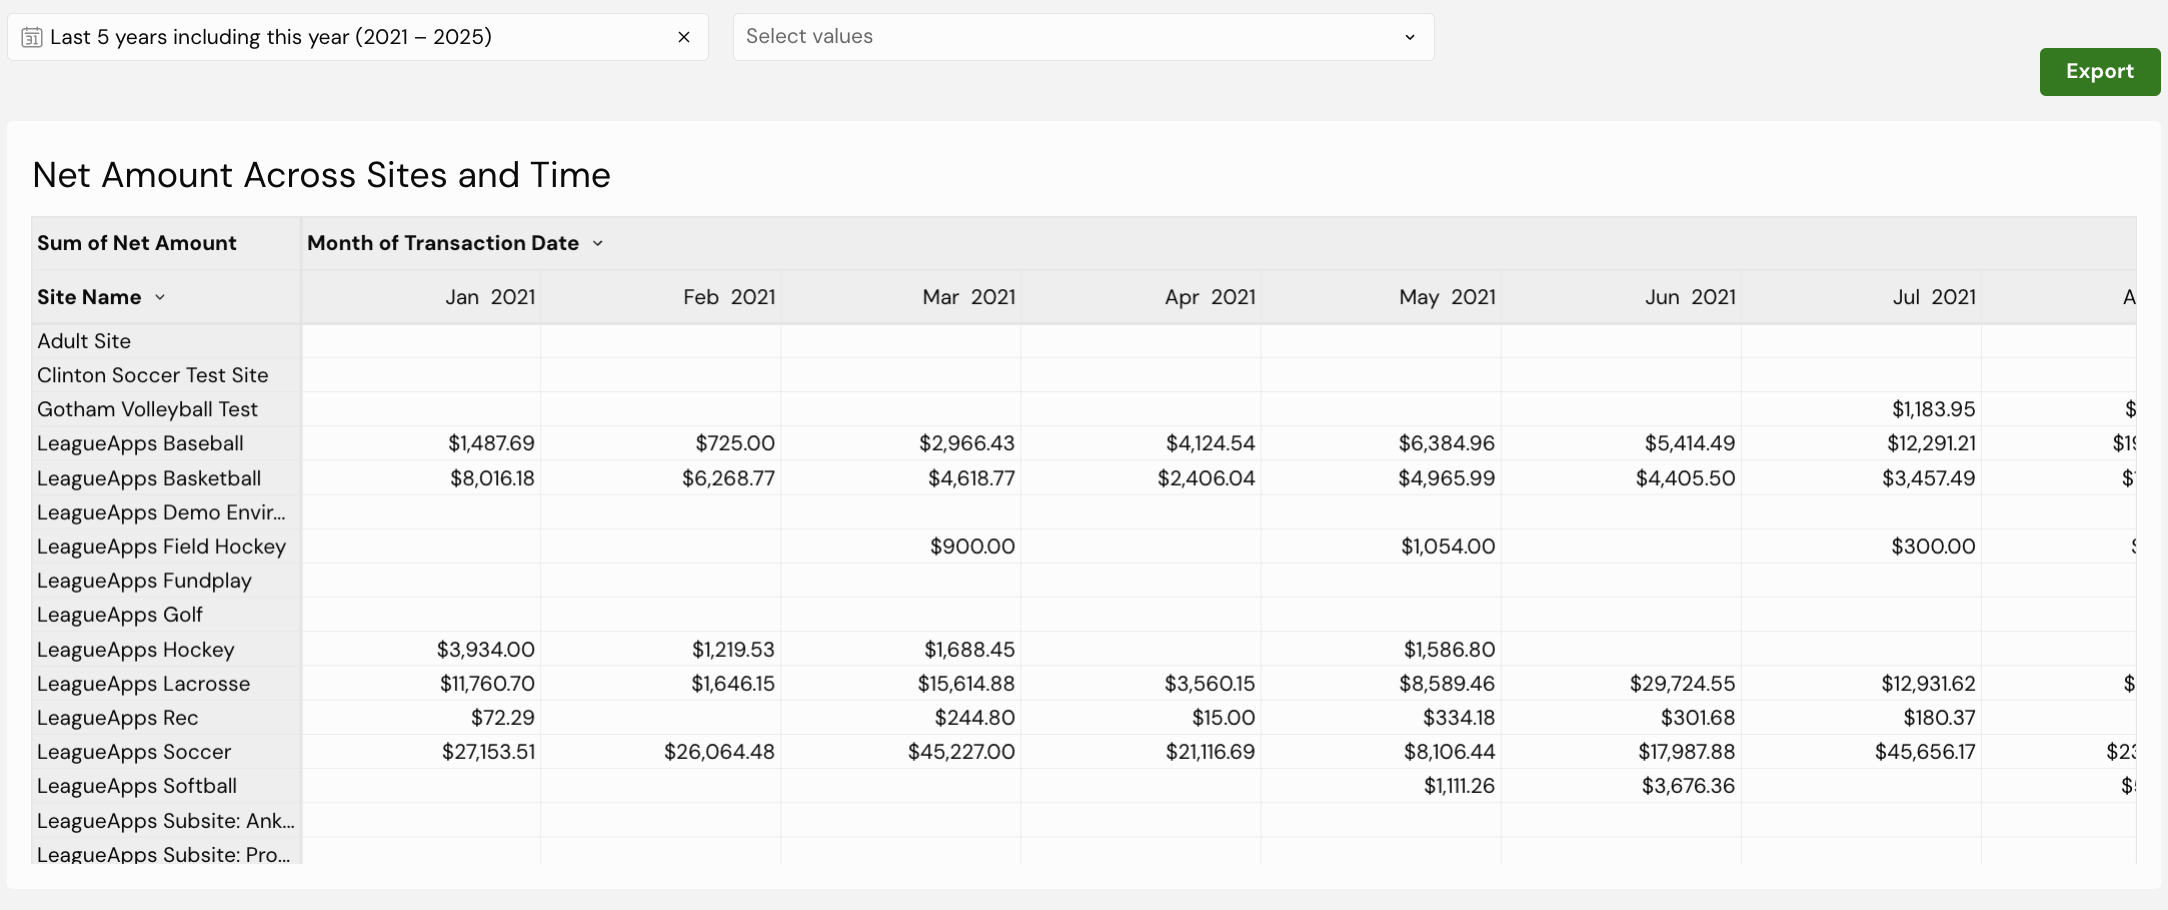Expand Month of Transaction Date chevron

click(x=598, y=244)
